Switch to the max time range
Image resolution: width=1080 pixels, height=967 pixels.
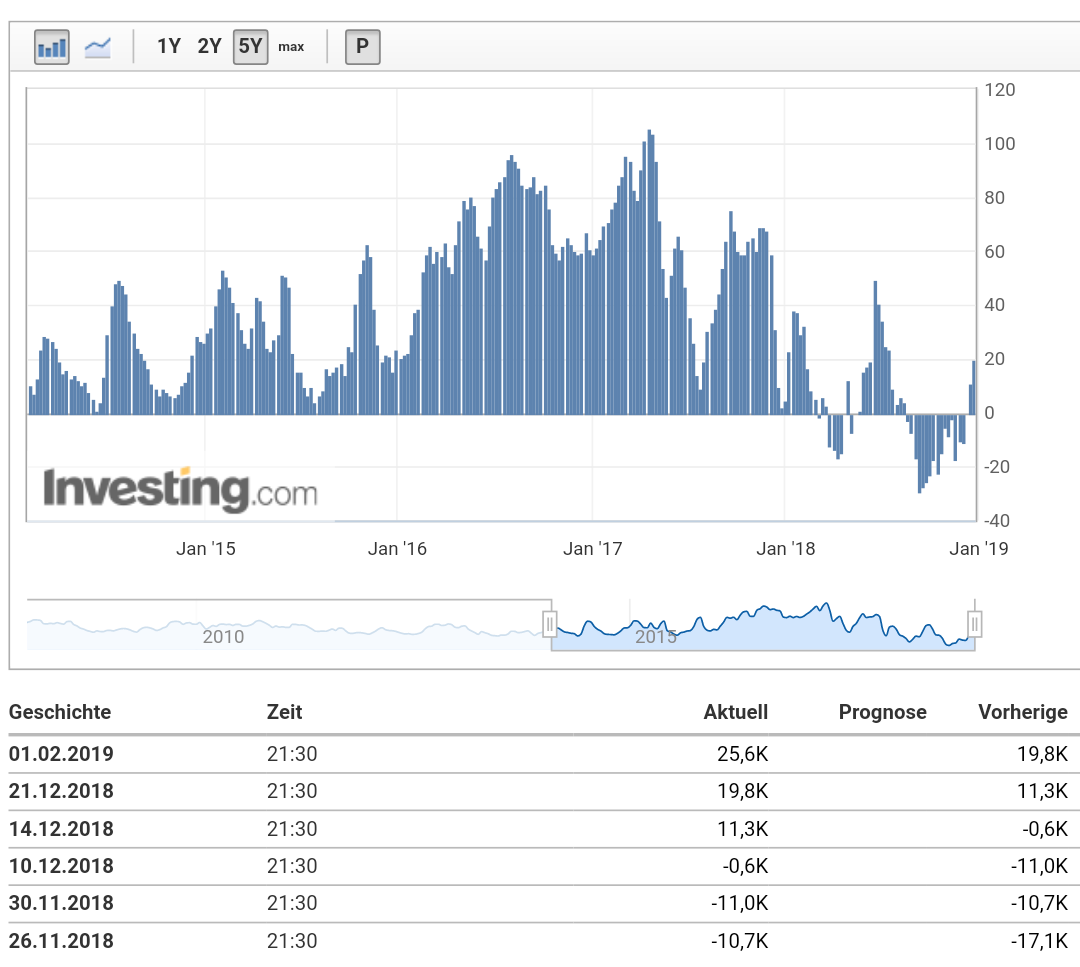point(291,46)
